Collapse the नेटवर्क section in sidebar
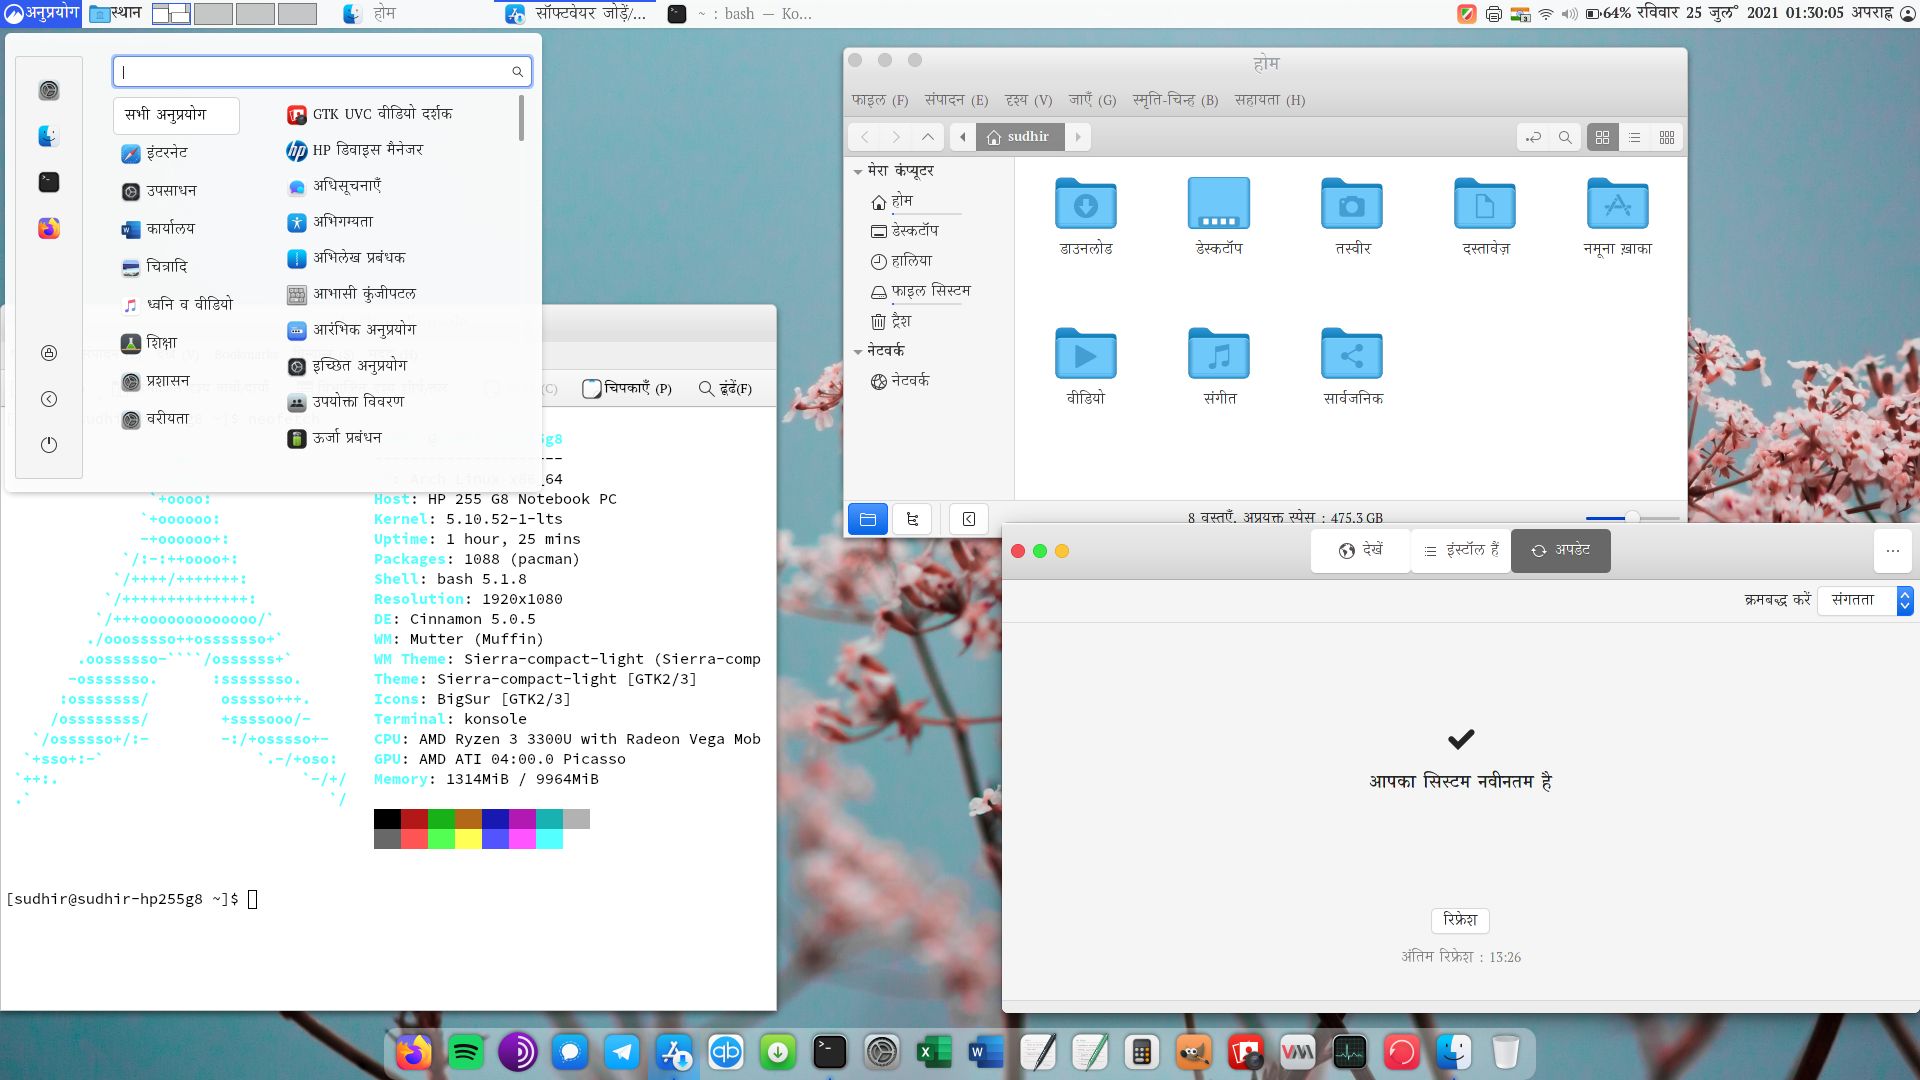Image resolution: width=1920 pixels, height=1080 pixels. pos(858,351)
